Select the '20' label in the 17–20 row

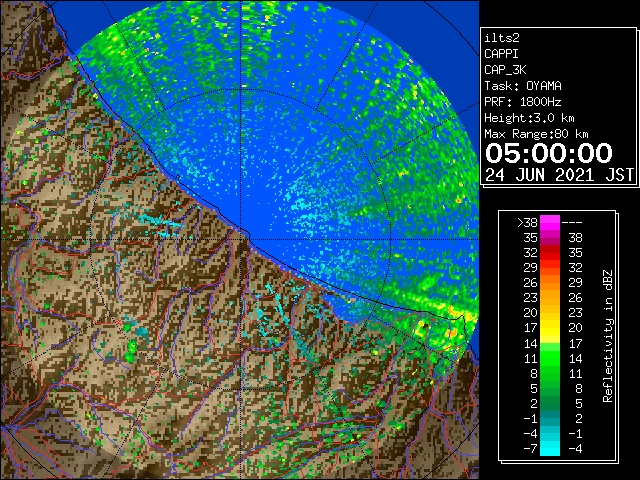click(575, 328)
